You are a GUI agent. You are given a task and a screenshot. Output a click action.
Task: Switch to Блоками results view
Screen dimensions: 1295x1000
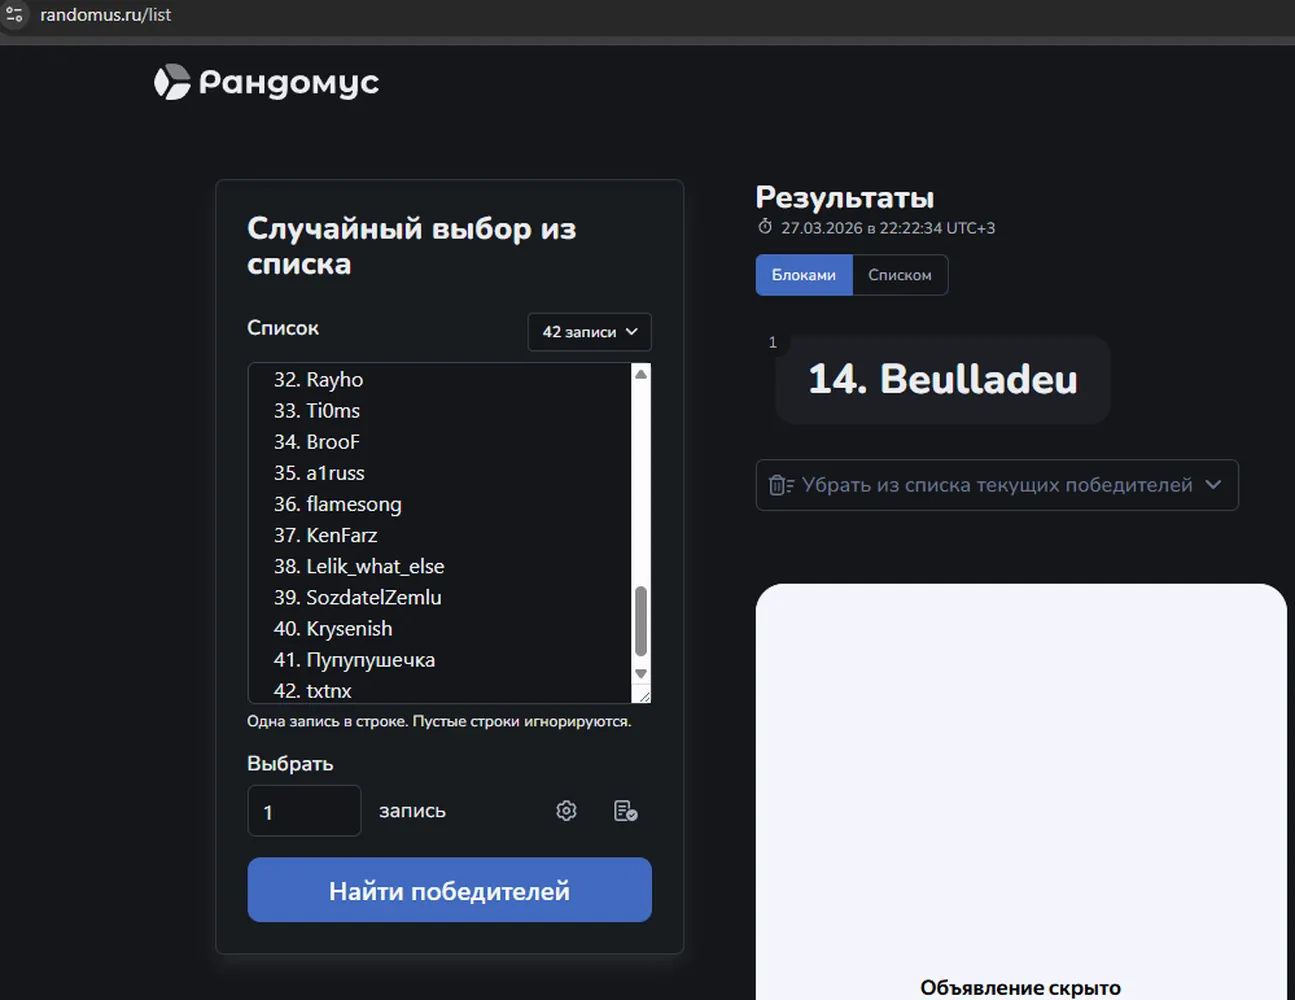pyautogui.click(x=804, y=275)
